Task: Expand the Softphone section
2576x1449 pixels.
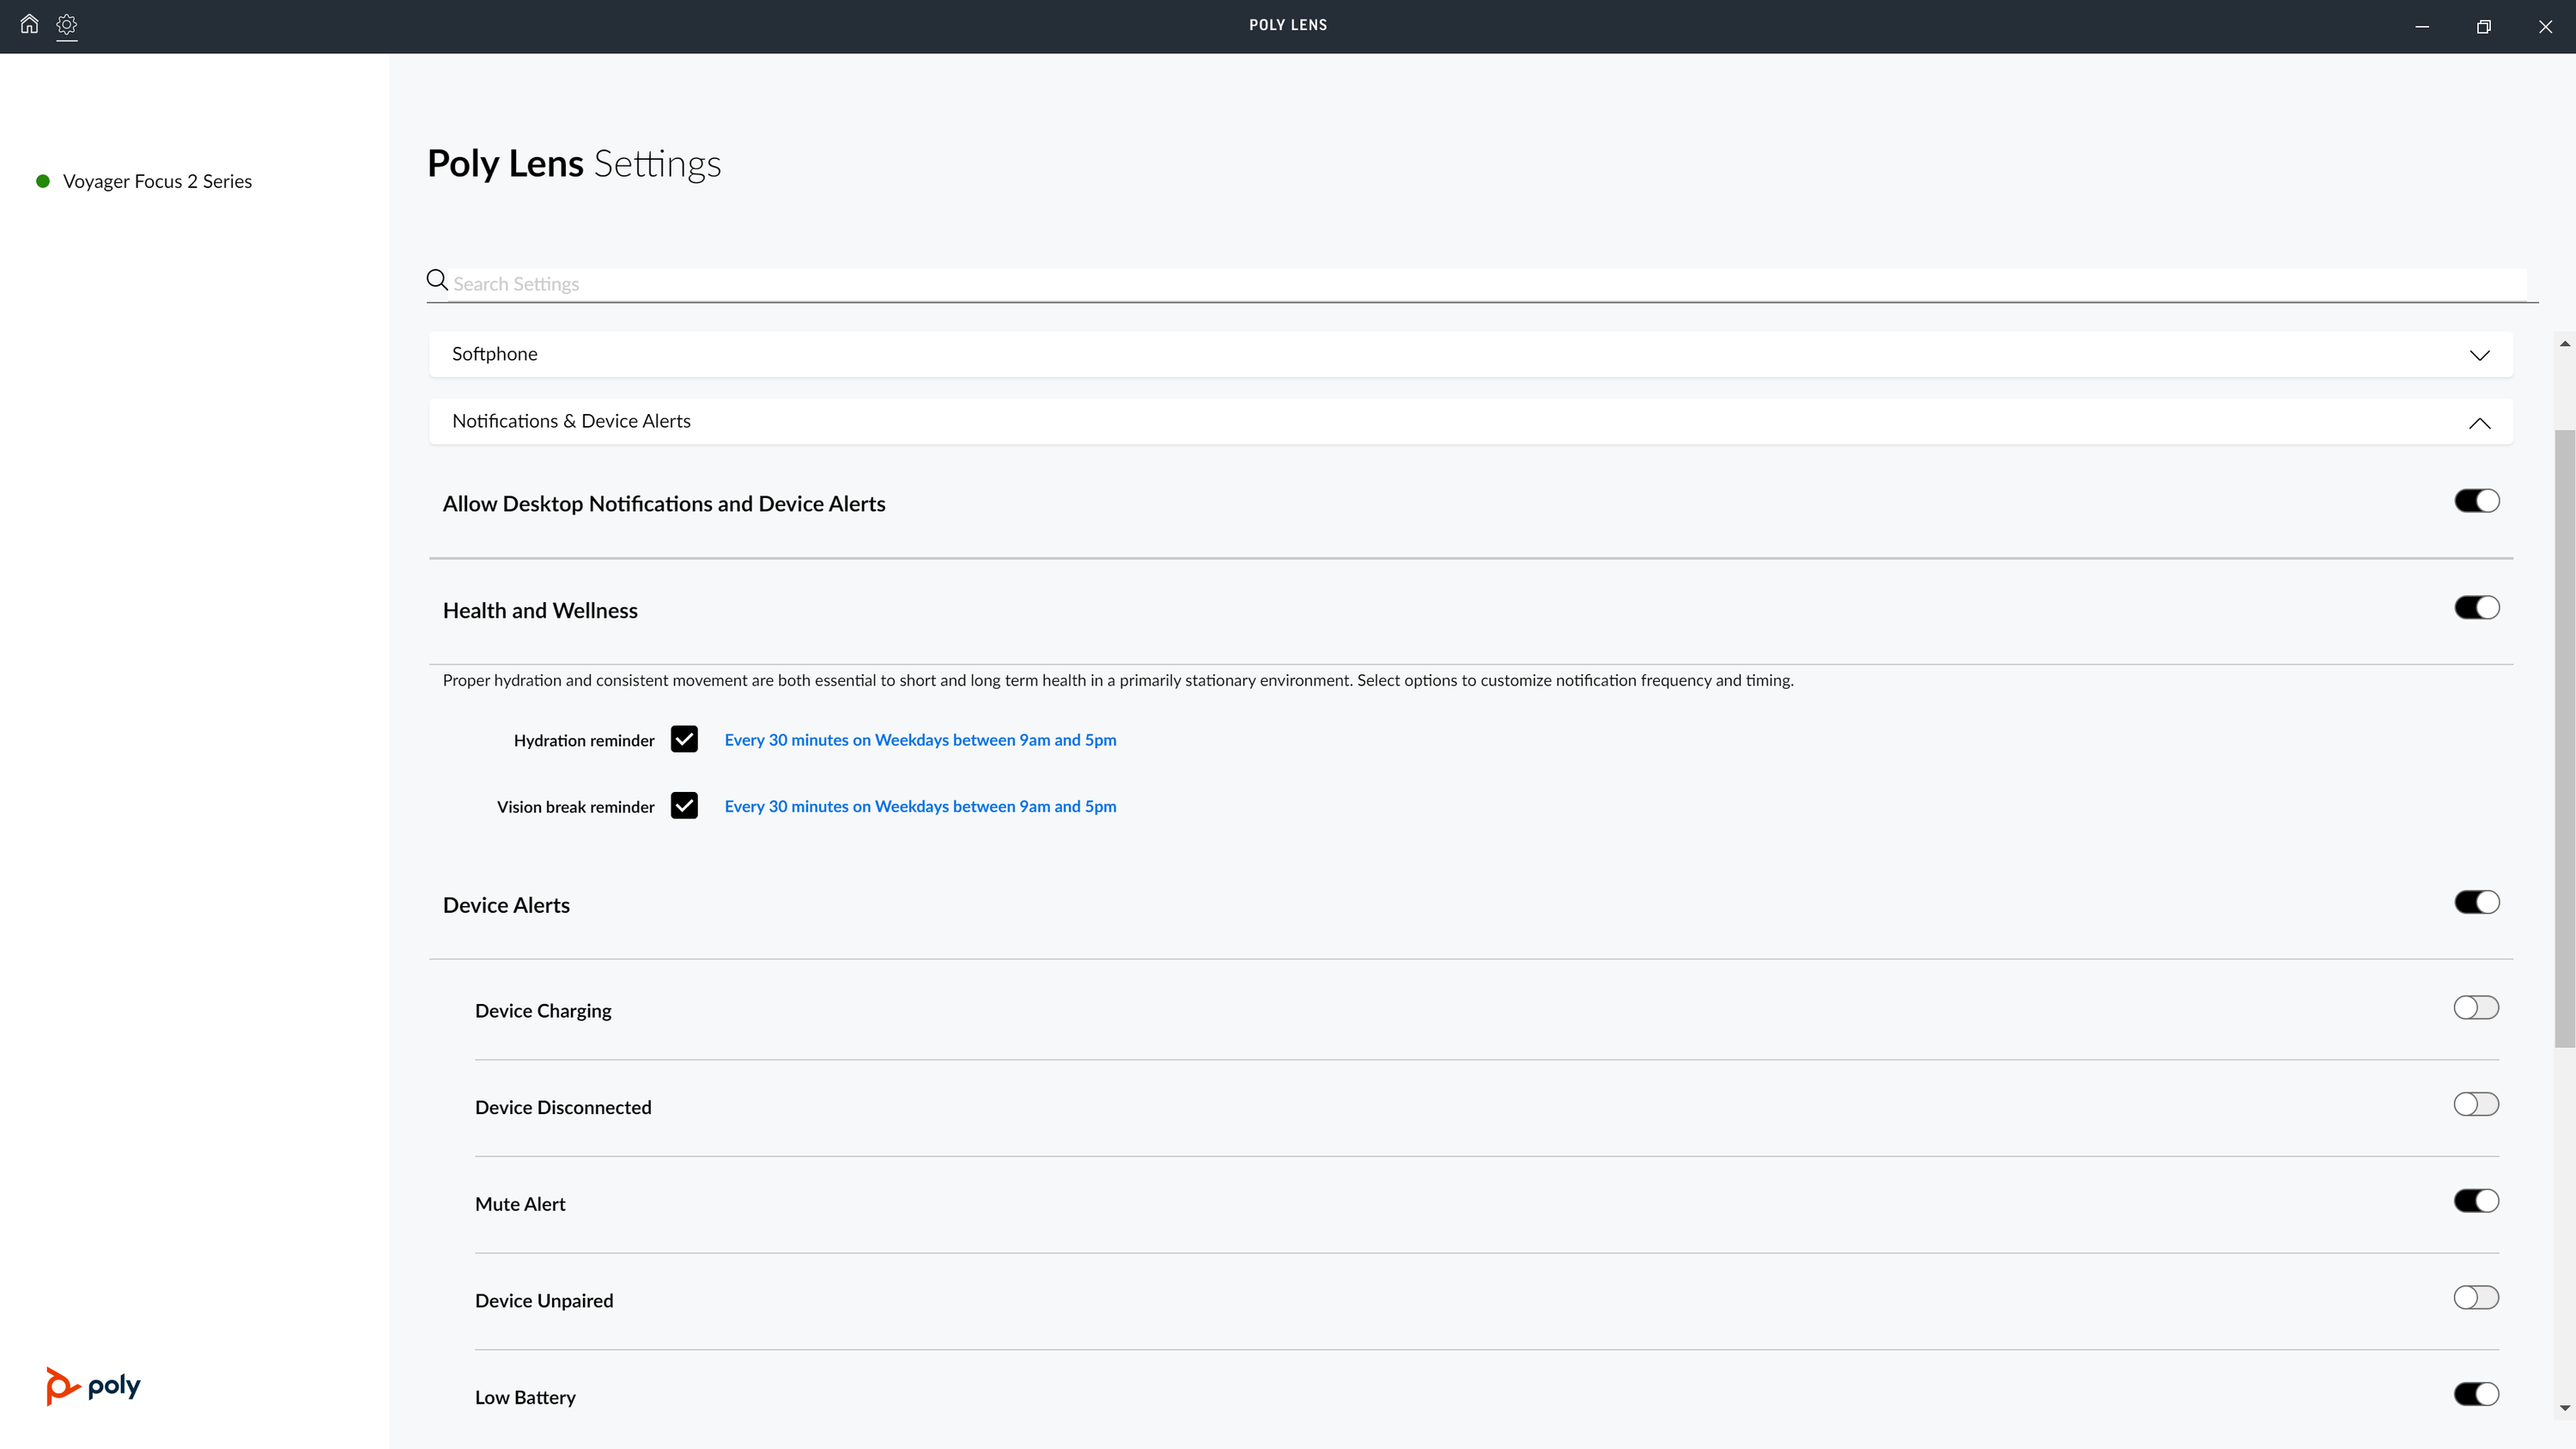Action: (x=2479, y=355)
